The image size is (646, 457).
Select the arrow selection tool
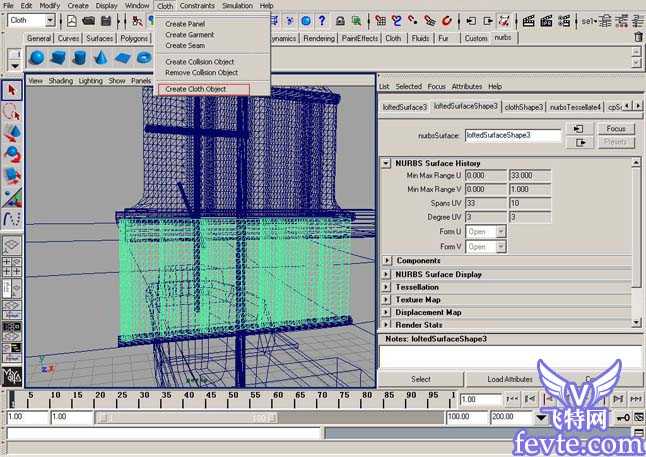pyautogui.click(x=12, y=90)
